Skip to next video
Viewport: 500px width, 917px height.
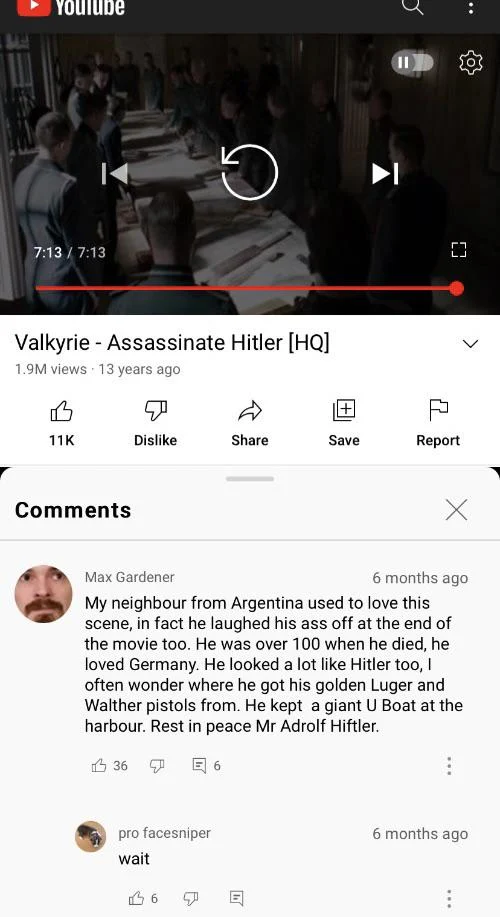(385, 173)
